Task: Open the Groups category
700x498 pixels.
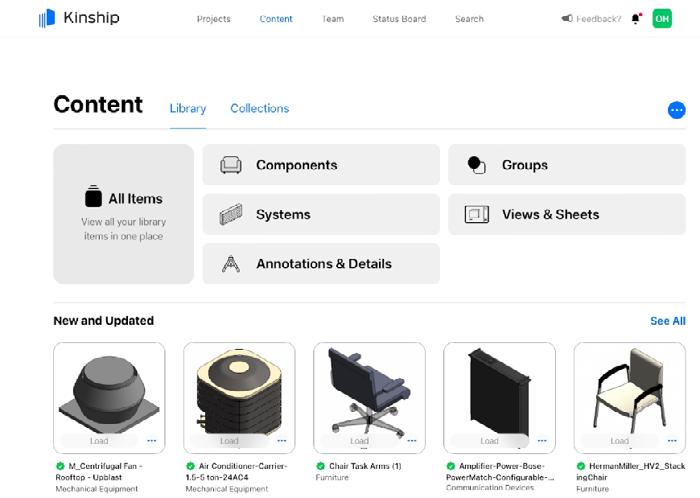Action: tap(567, 165)
